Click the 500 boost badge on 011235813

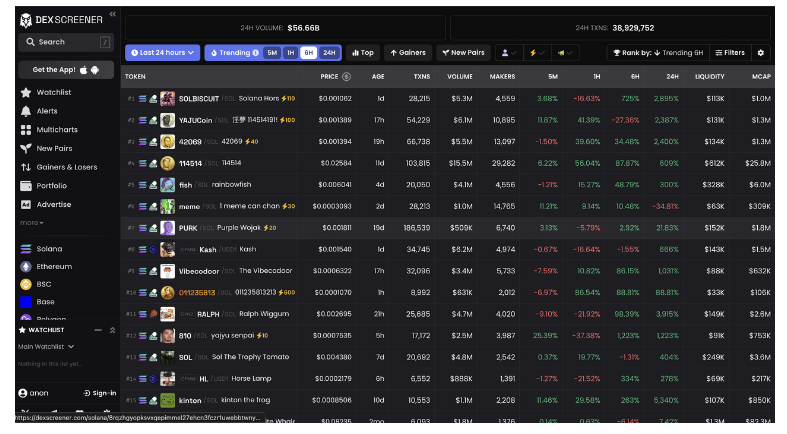tap(287, 293)
